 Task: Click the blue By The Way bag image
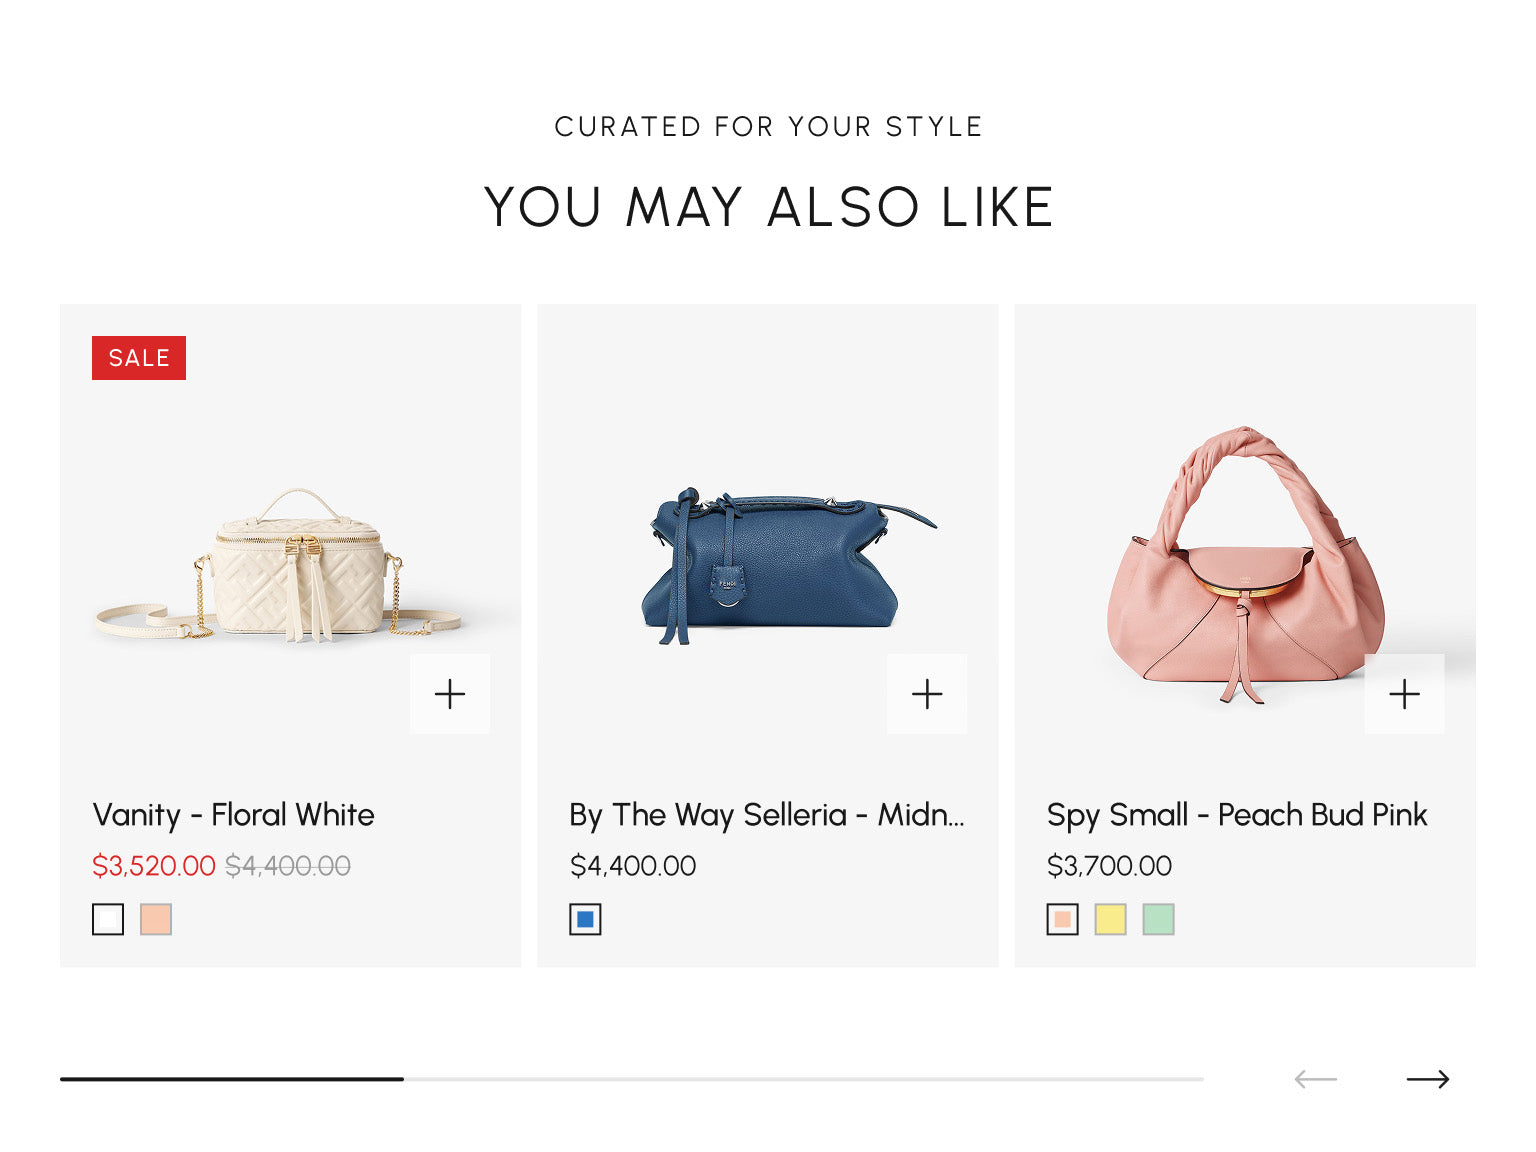pyautogui.click(x=768, y=565)
